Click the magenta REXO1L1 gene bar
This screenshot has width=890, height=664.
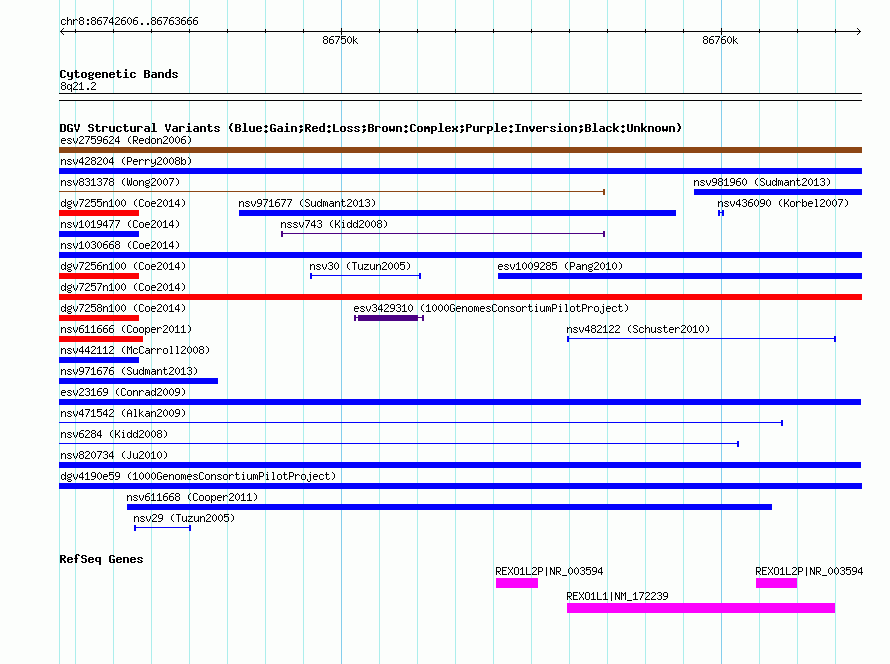701,608
